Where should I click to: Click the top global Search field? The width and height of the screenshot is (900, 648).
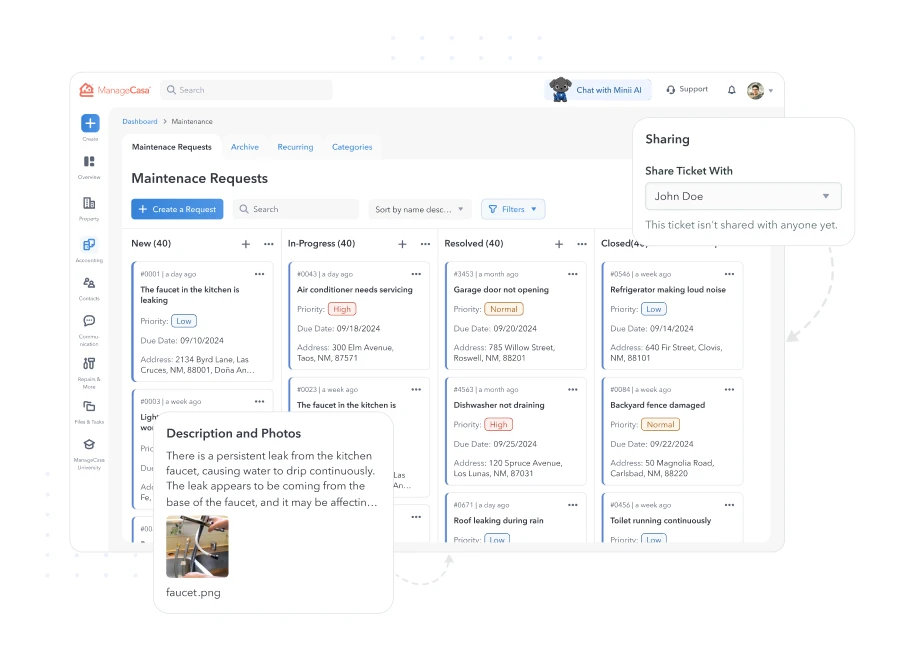(x=246, y=90)
